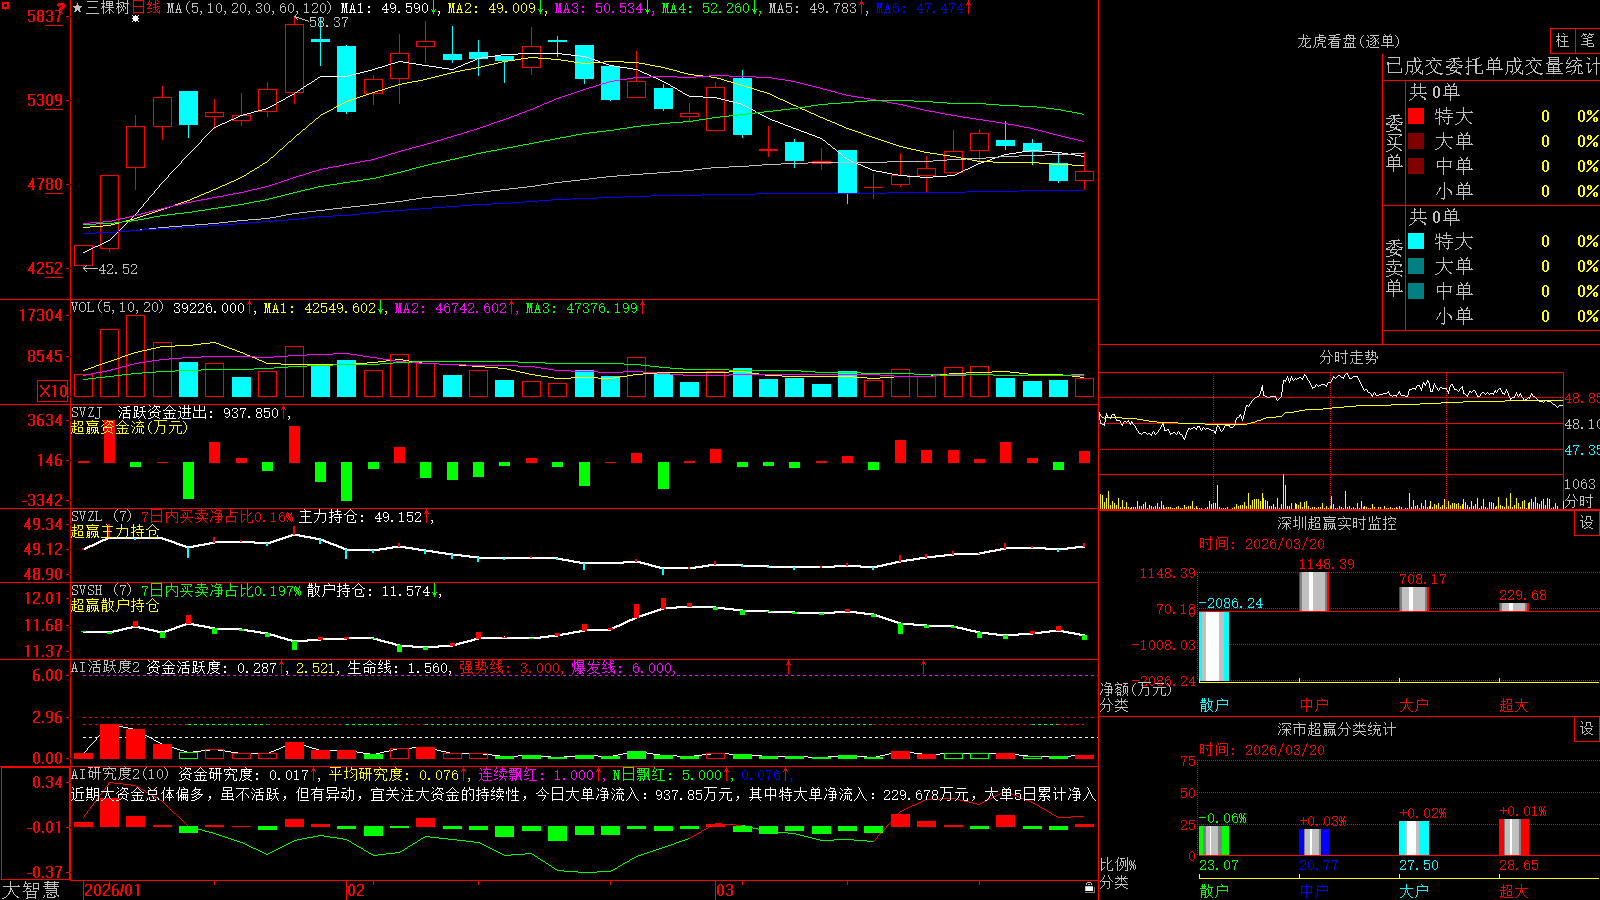Click the 已成交委托单成交量统计 header

[x=1492, y=66]
